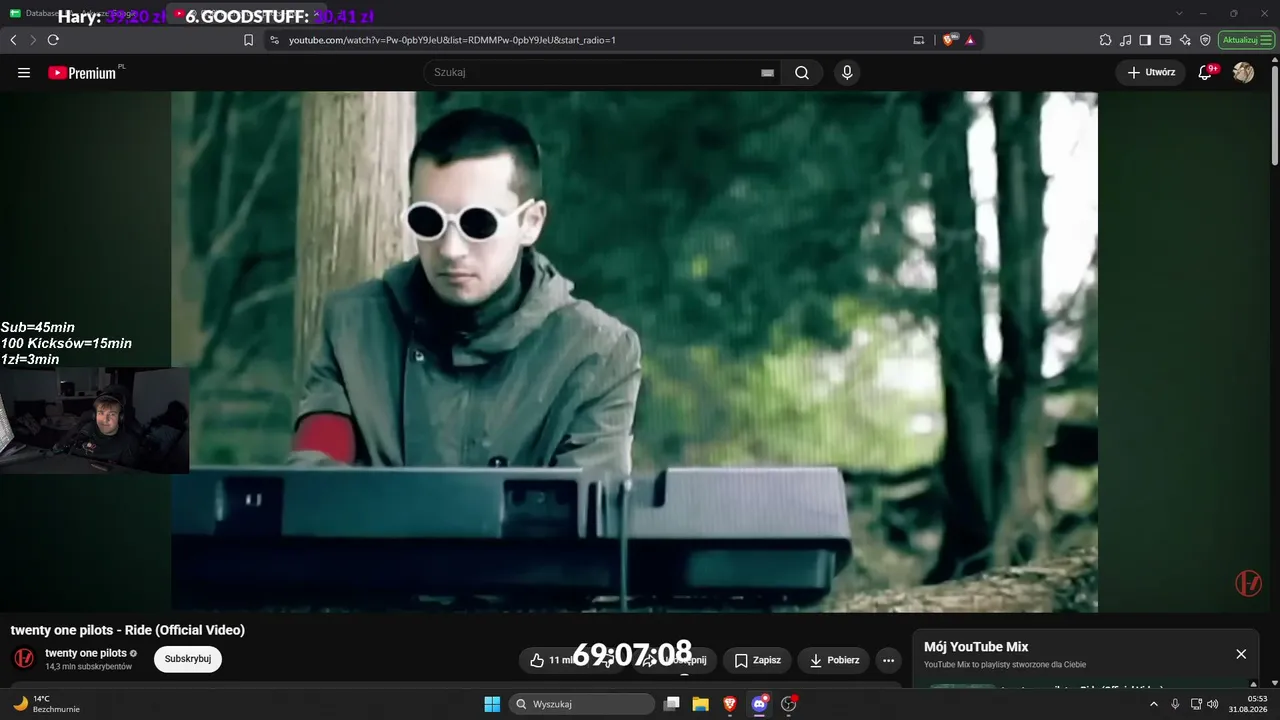This screenshot has height=720, width=1280.
Task: Click the twenty one pilots channel avatar
Action: click(24, 658)
